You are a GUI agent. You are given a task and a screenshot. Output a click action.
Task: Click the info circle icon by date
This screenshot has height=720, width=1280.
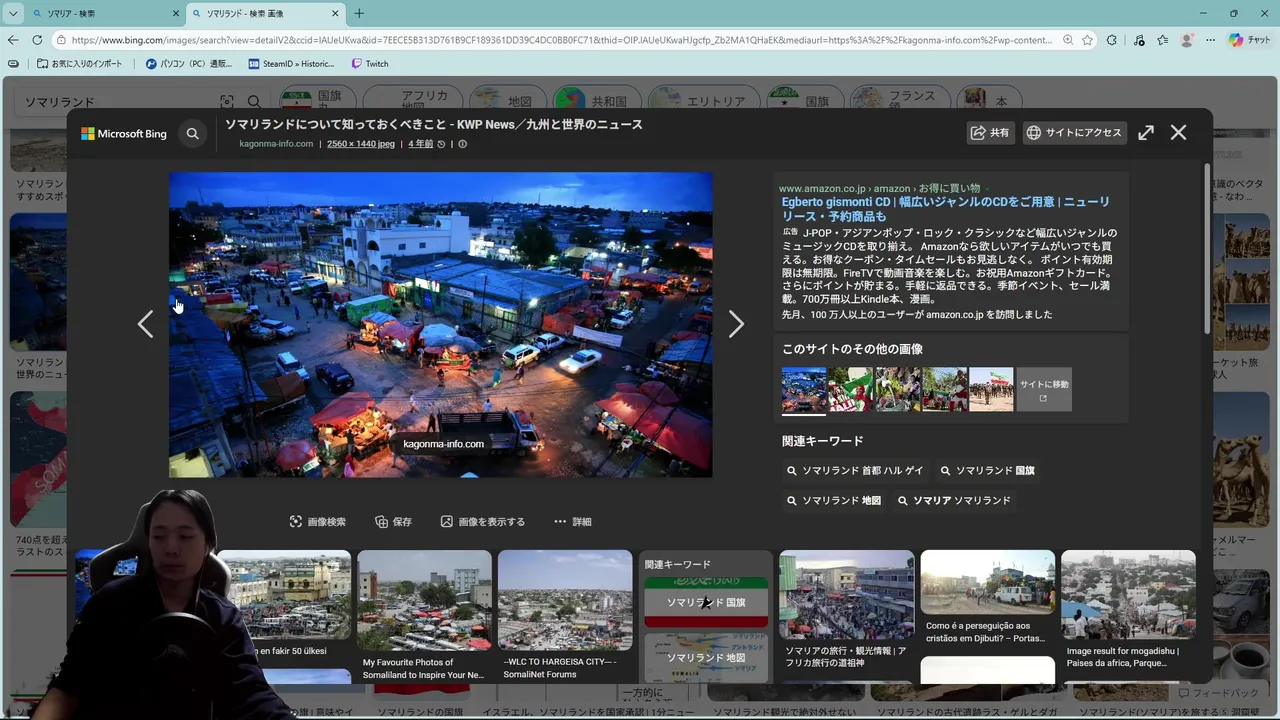pos(462,144)
